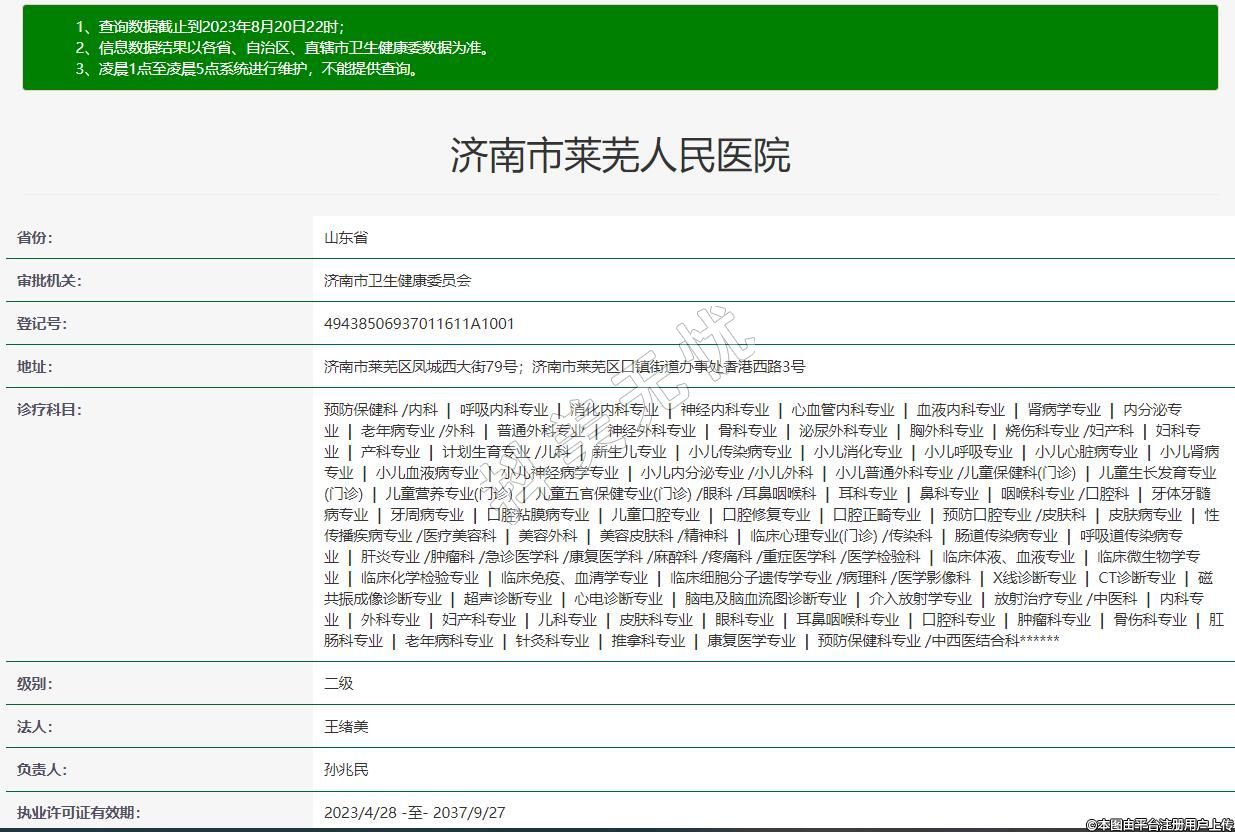The height and width of the screenshot is (832, 1235).
Task: Select the 地址 row label
Action: point(35,367)
